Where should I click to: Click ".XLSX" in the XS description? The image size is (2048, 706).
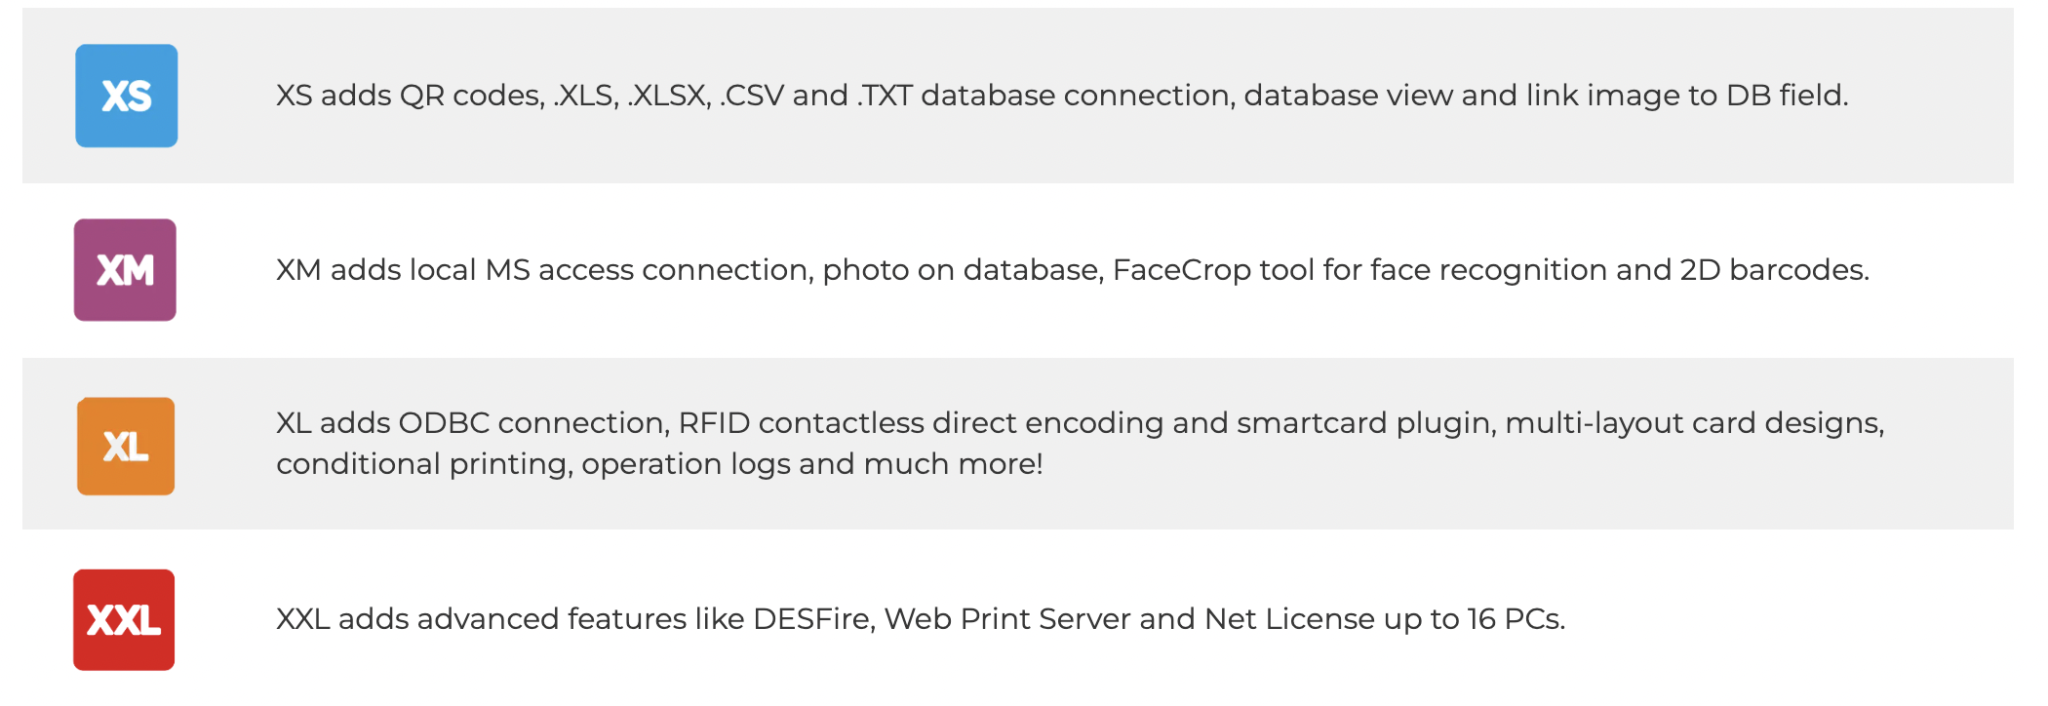click(x=669, y=96)
